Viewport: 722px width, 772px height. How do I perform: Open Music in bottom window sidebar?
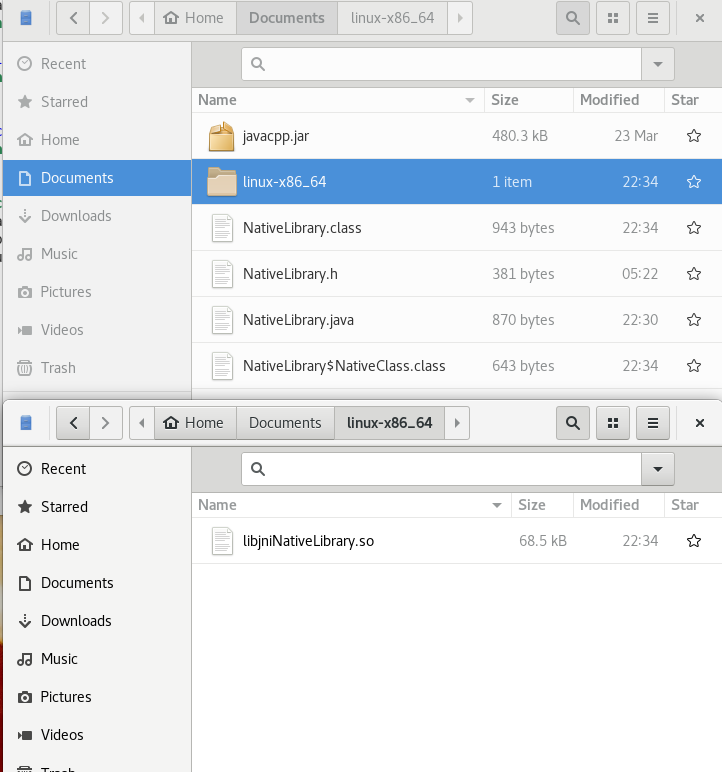[x=97, y=659]
